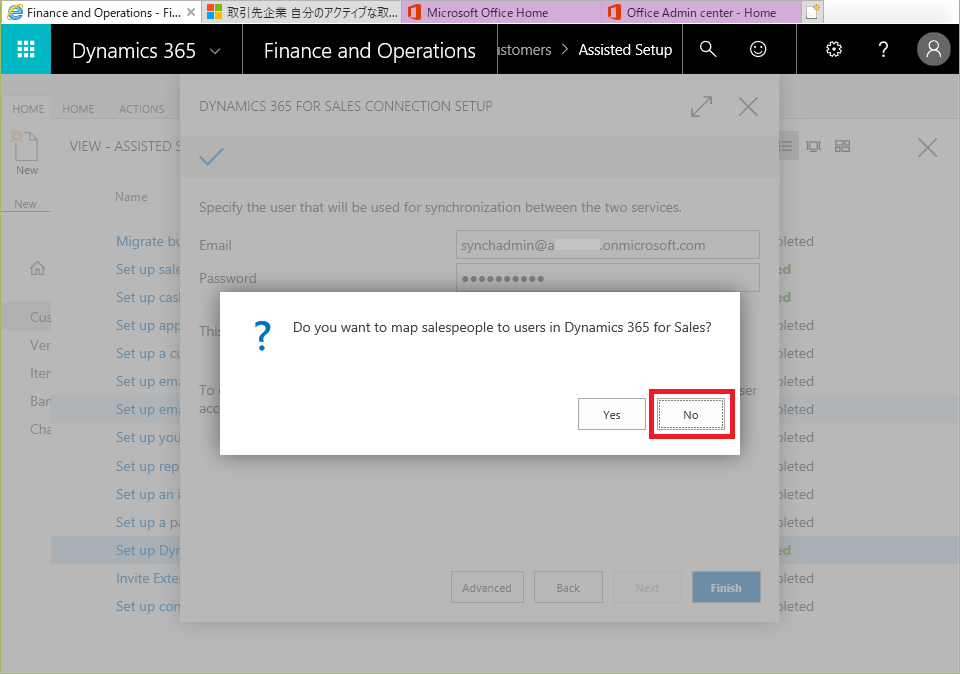Screen dimensions: 960x674
Task: Open the Dynamics 365 app launcher waffle
Action: tap(26, 49)
